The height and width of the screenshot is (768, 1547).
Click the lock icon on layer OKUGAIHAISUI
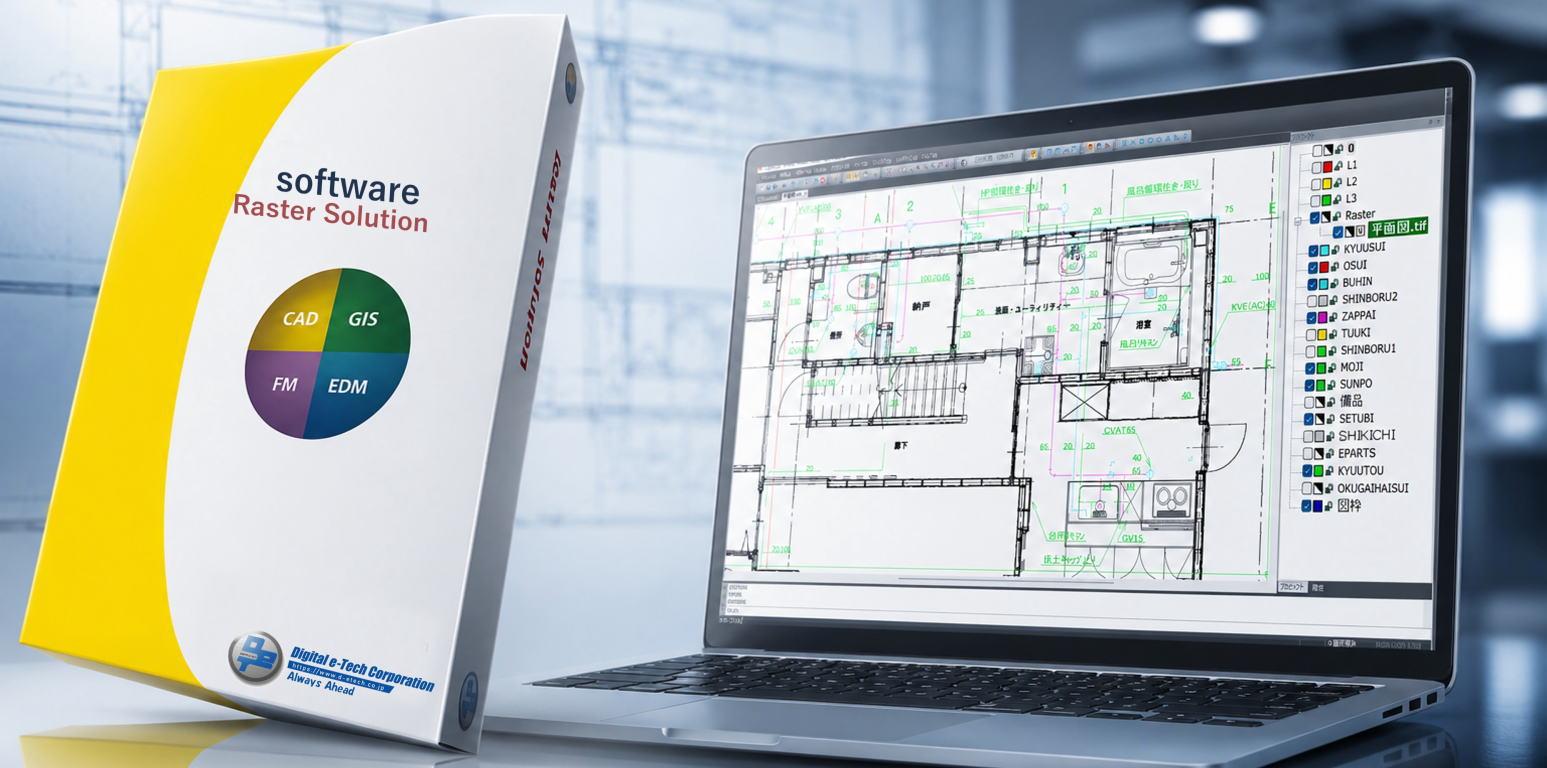click(x=1331, y=488)
